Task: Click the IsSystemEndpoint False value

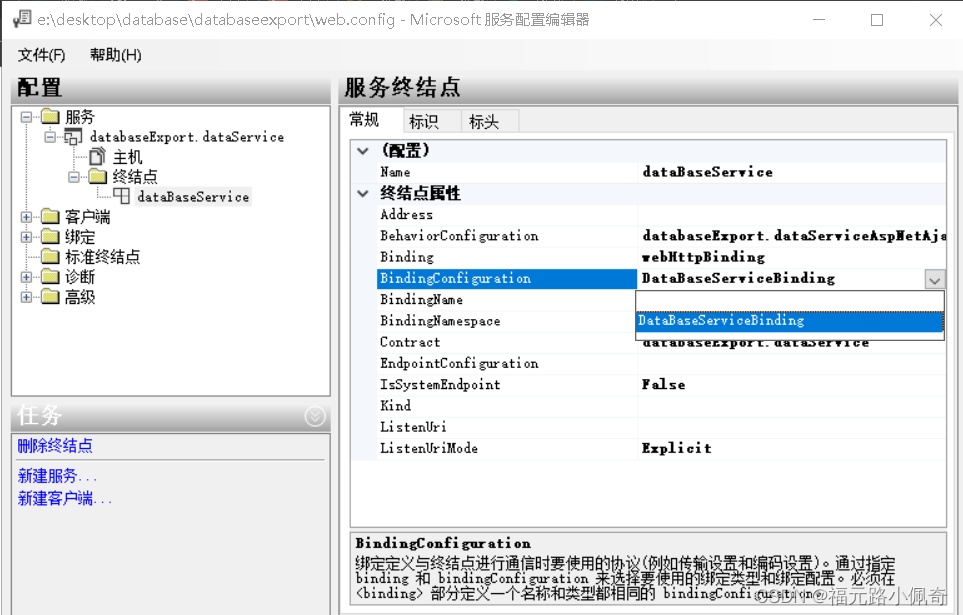Action: pos(663,385)
